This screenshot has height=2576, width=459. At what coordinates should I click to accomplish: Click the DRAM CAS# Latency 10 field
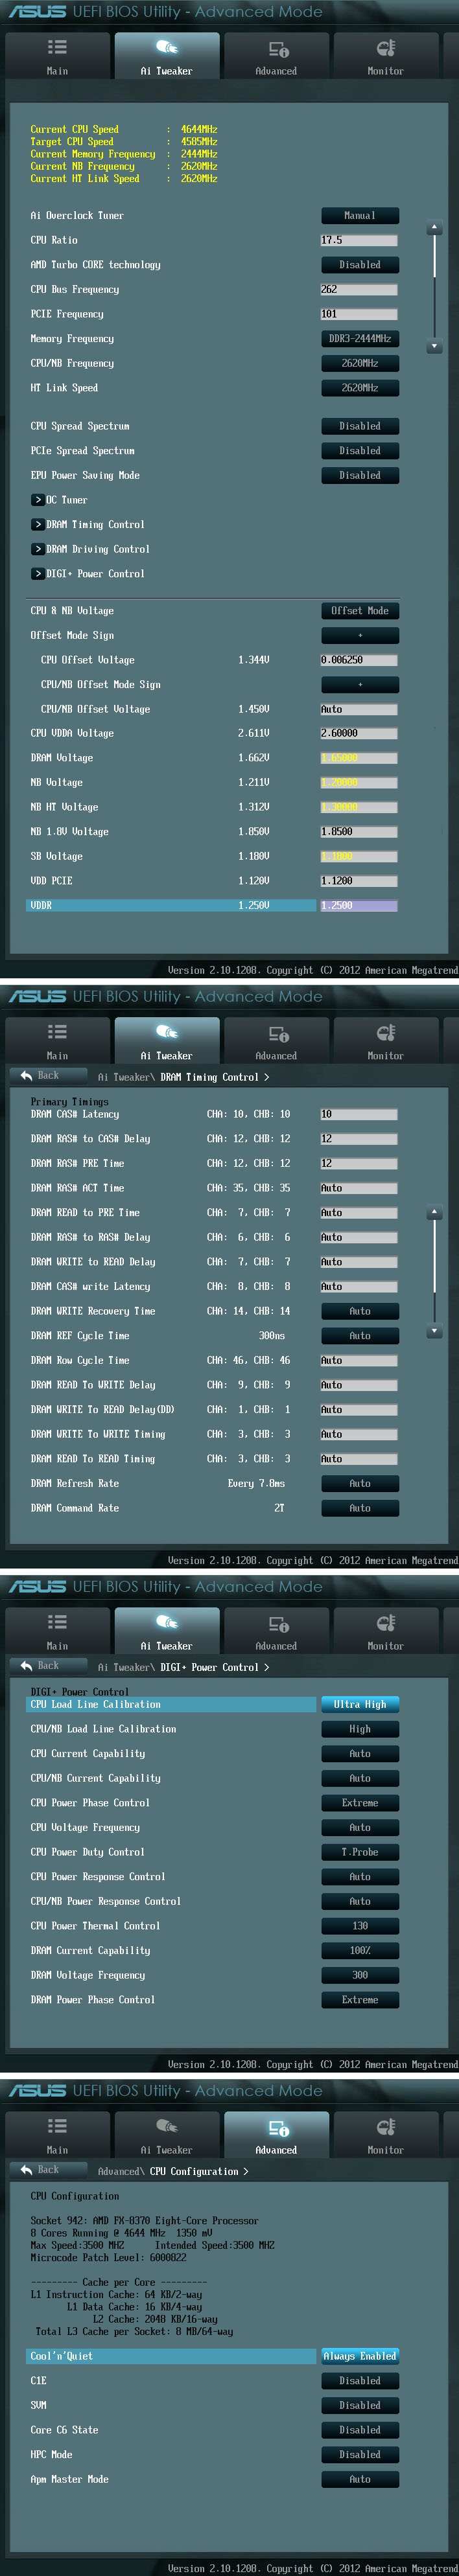point(359,1114)
